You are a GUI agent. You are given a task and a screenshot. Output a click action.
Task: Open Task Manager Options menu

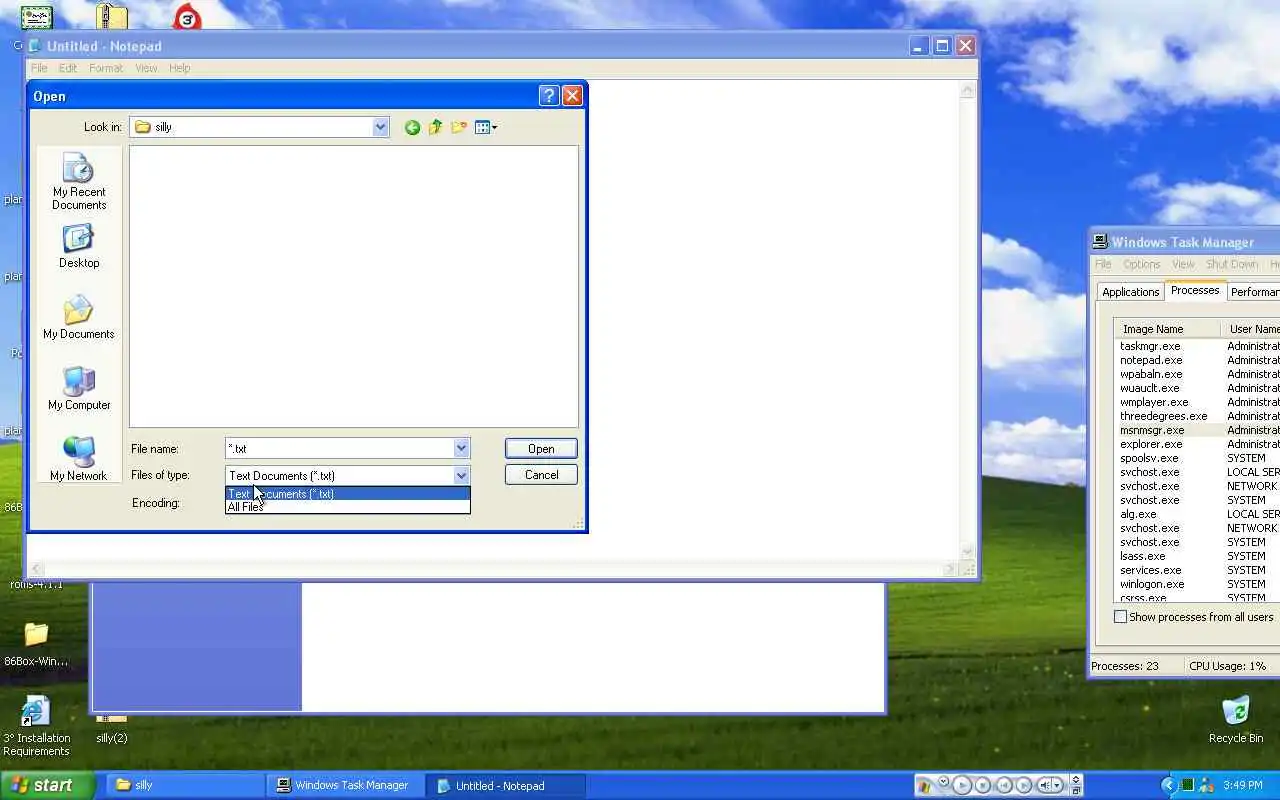tap(1141, 264)
